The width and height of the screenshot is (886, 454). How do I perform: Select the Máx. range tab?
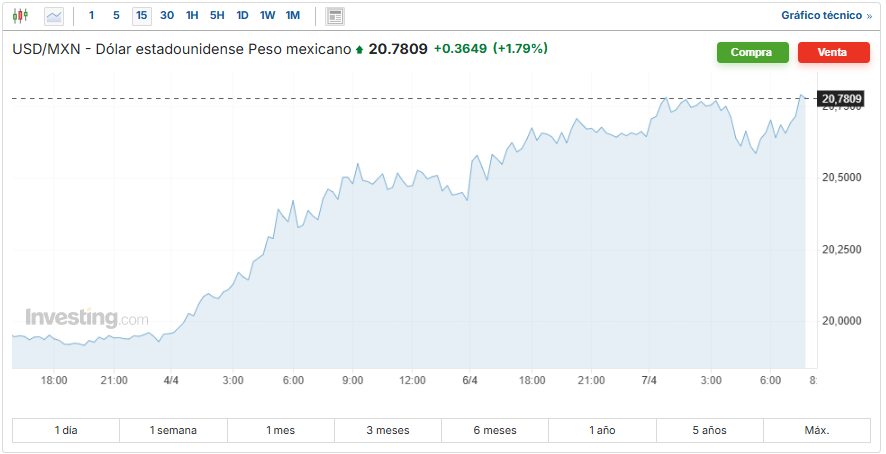click(x=817, y=430)
